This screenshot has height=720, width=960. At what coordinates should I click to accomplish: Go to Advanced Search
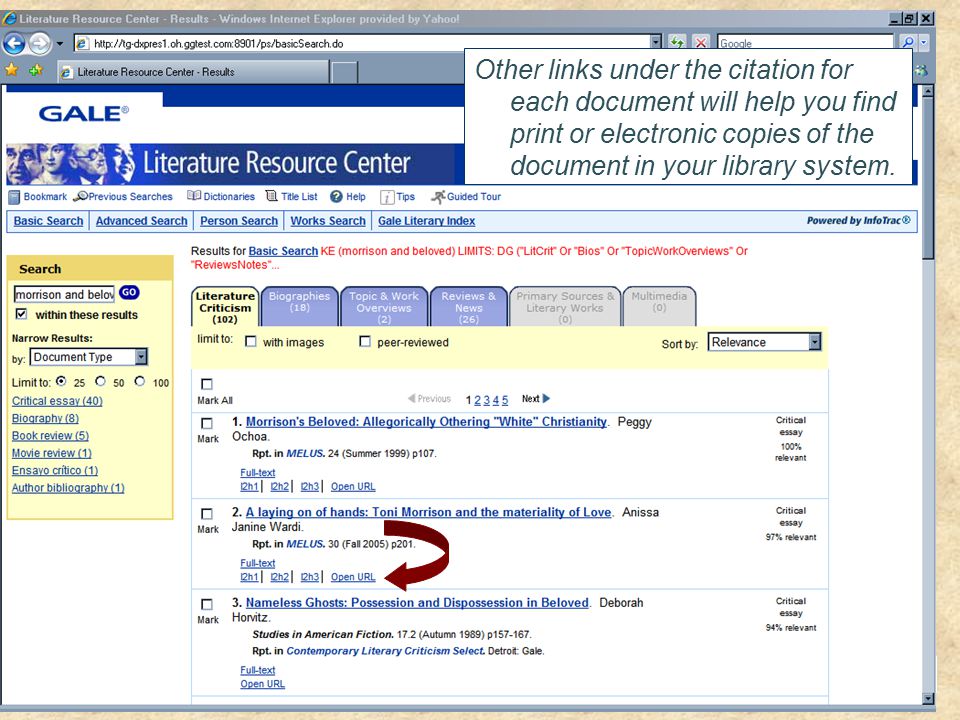click(141, 221)
